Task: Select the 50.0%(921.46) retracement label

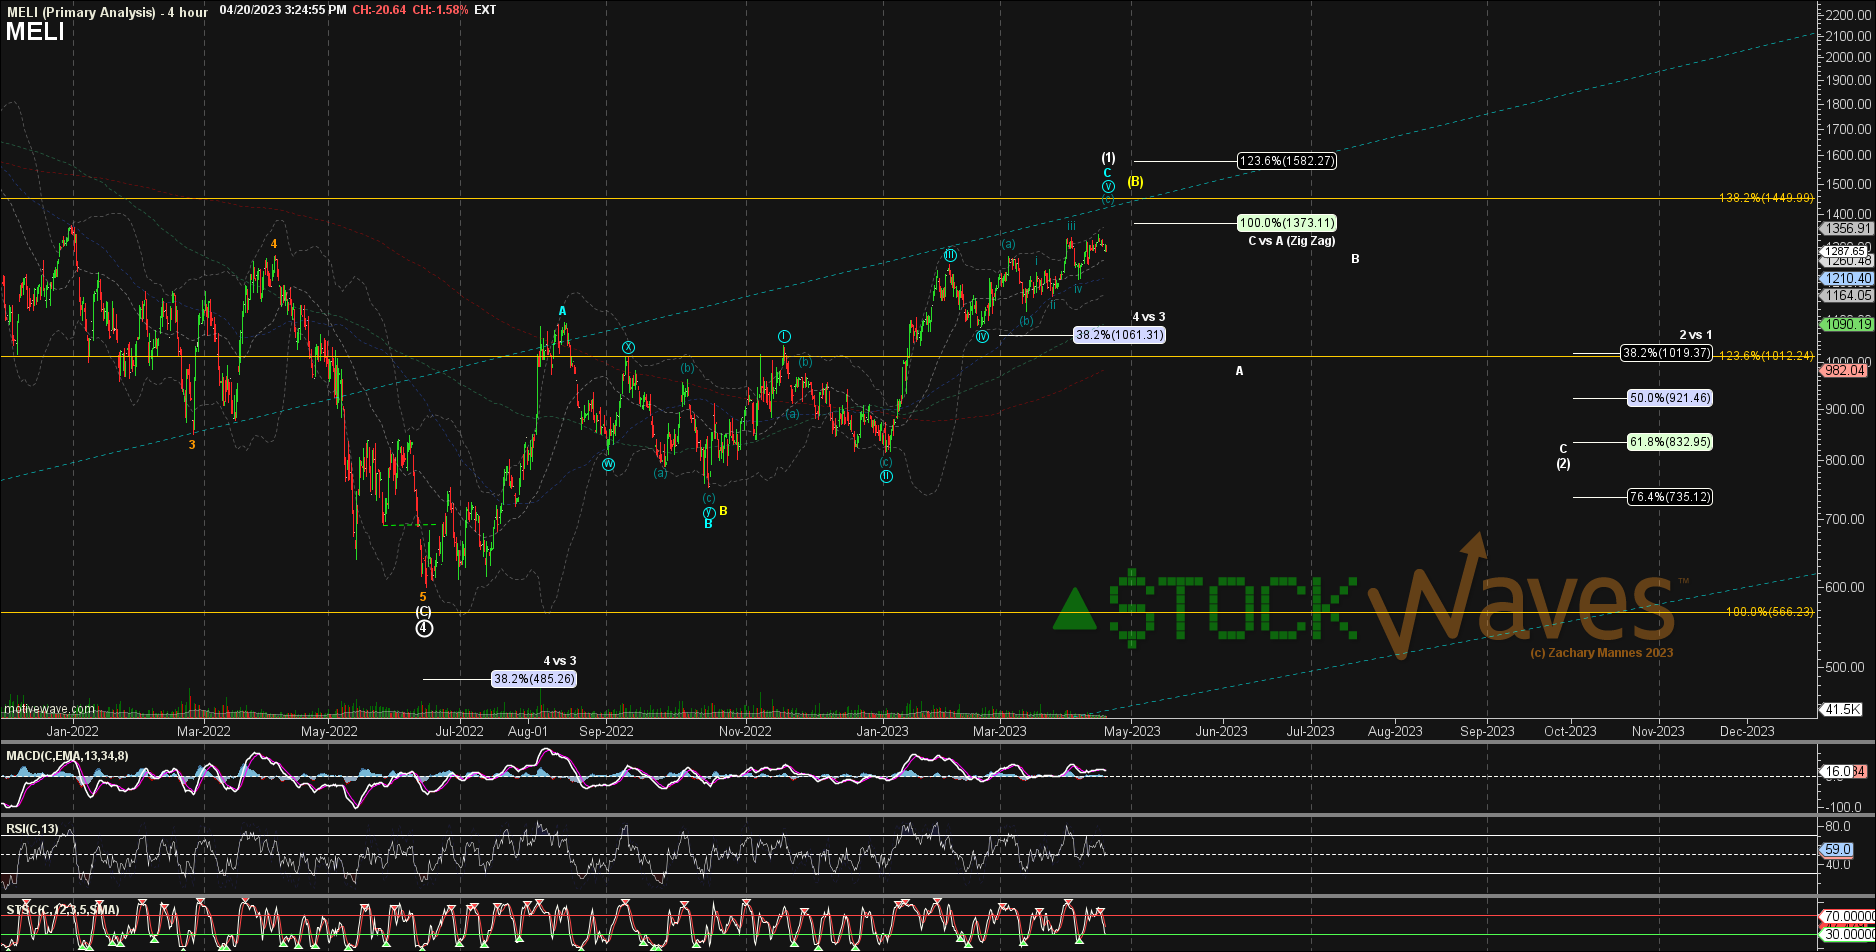Action: (x=1670, y=398)
